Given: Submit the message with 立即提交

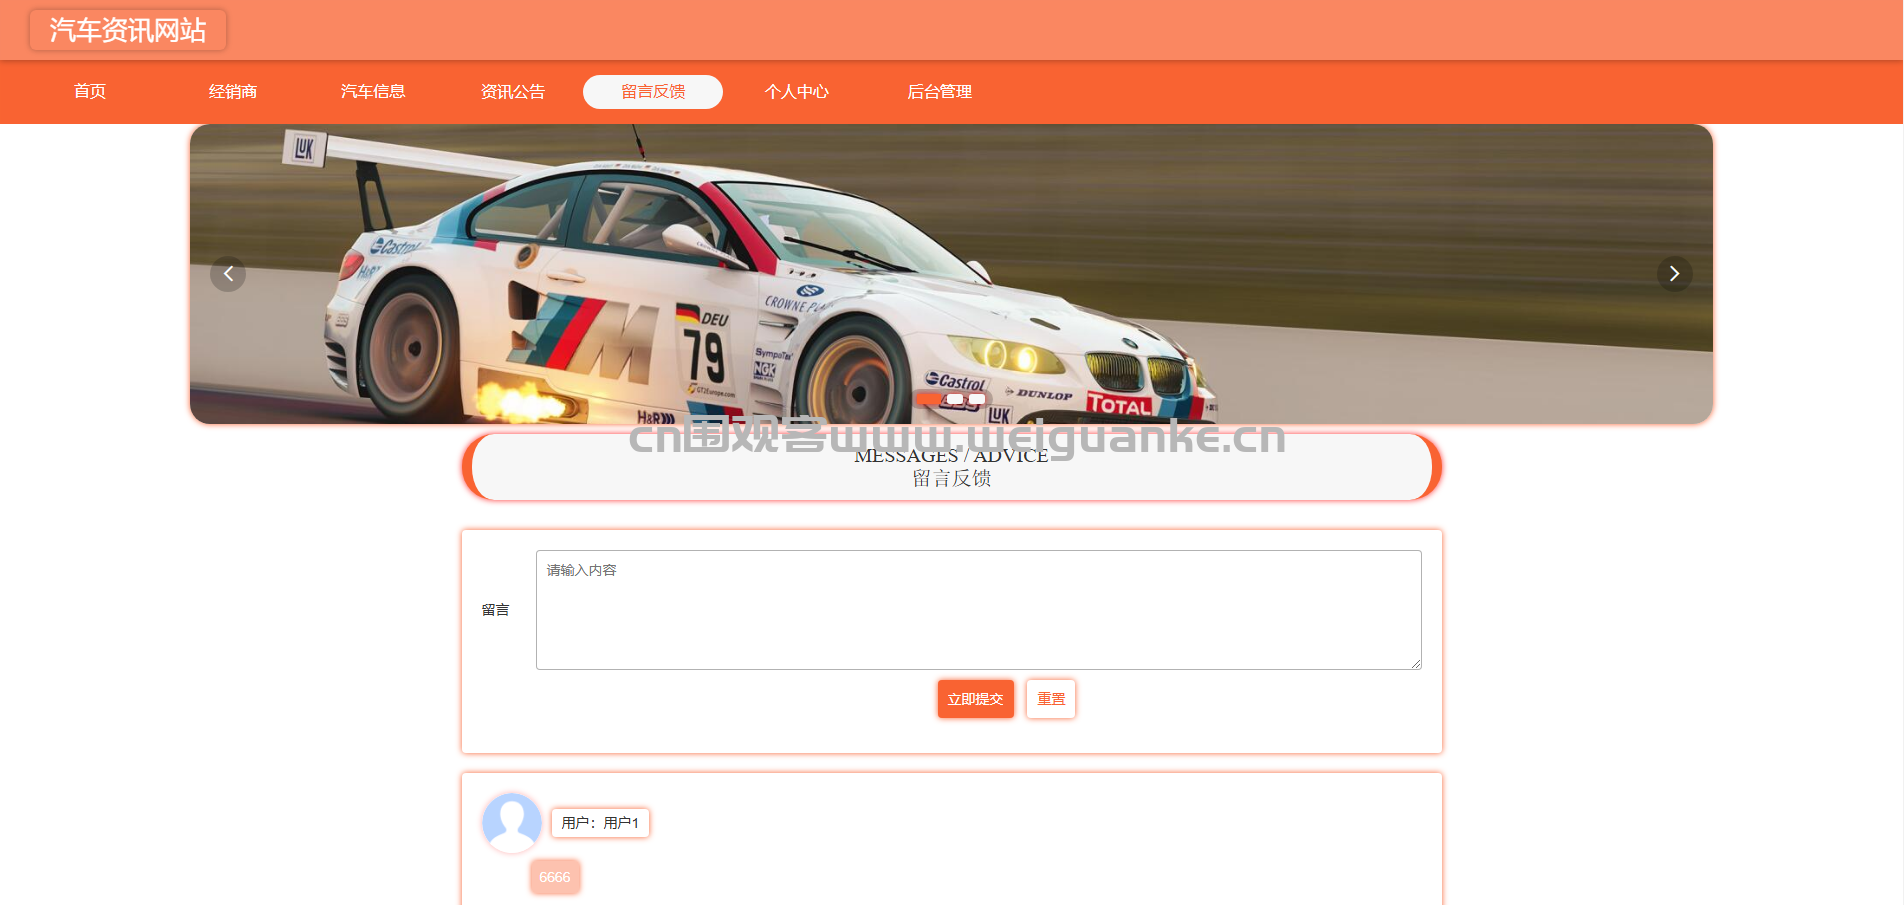Looking at the screenshot, I should point(976,699).
